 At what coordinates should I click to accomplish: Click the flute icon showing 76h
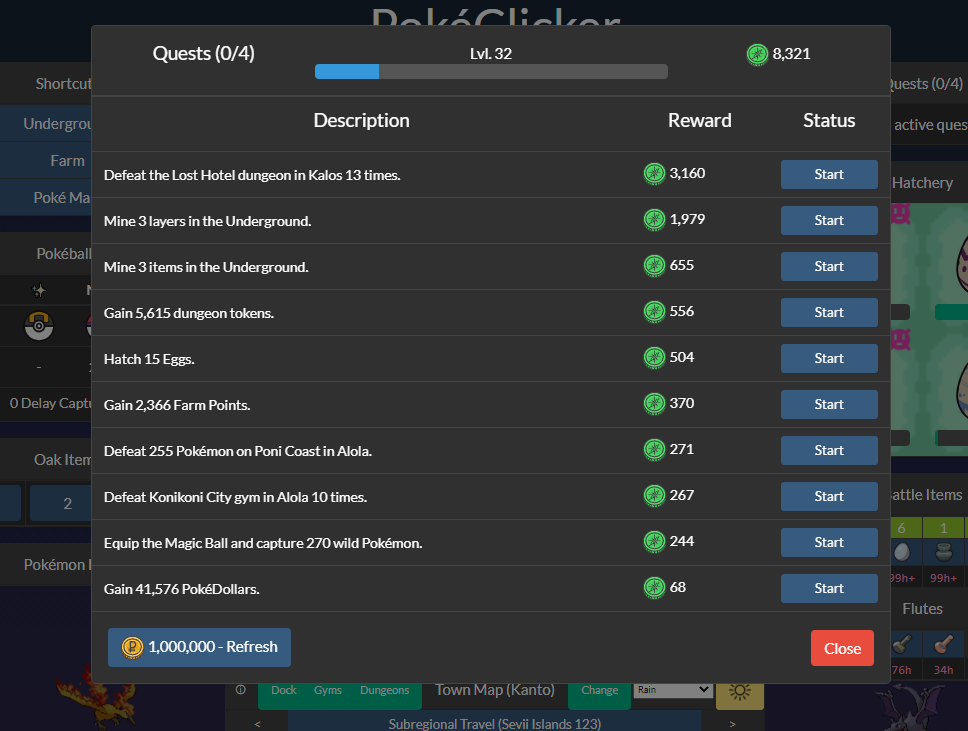[x=901, y=645]
